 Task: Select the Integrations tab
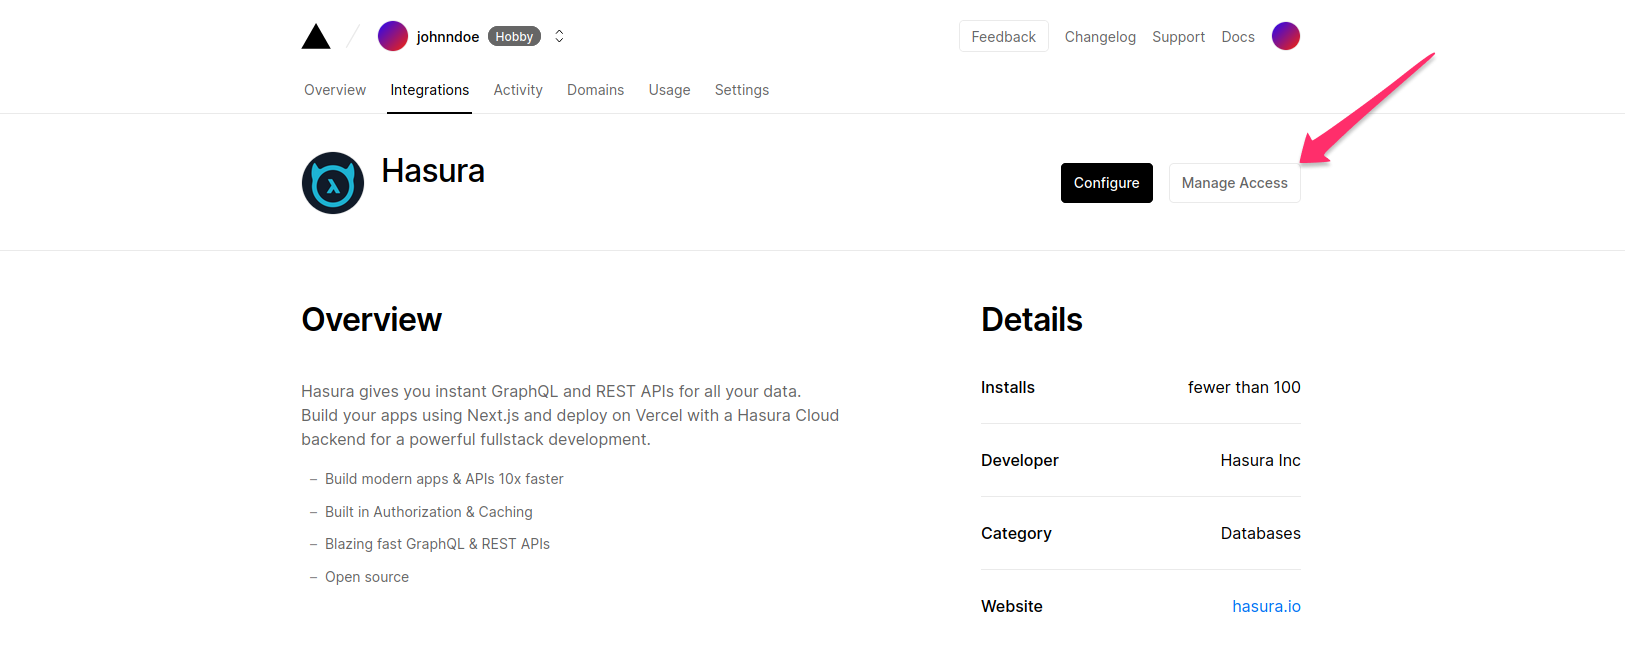[x=429, y=90]
